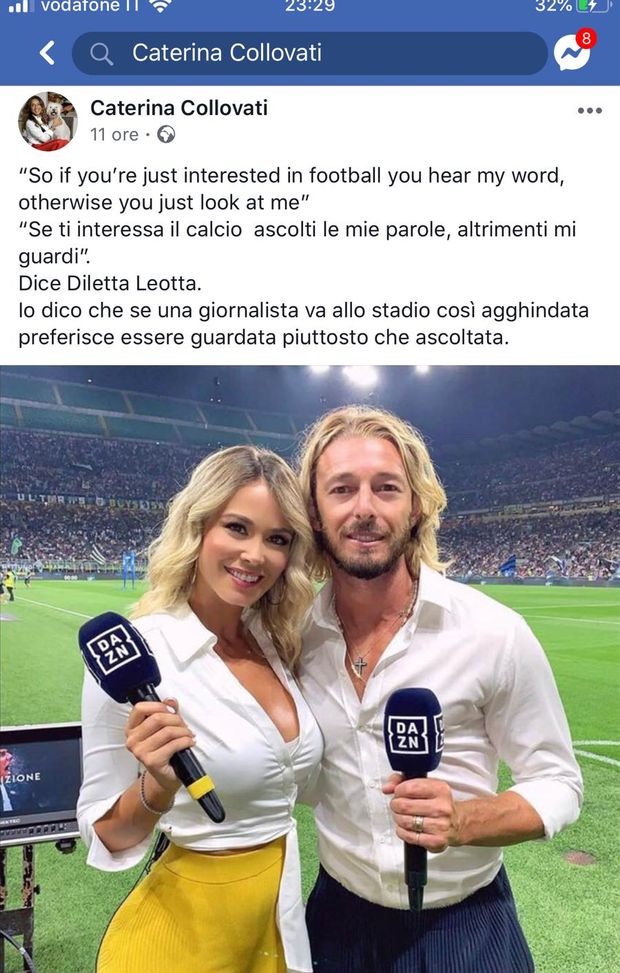The image size is (620, 973).
Task: Tap the Dice Diletta Leotta text line
Action: pos(110,284)
